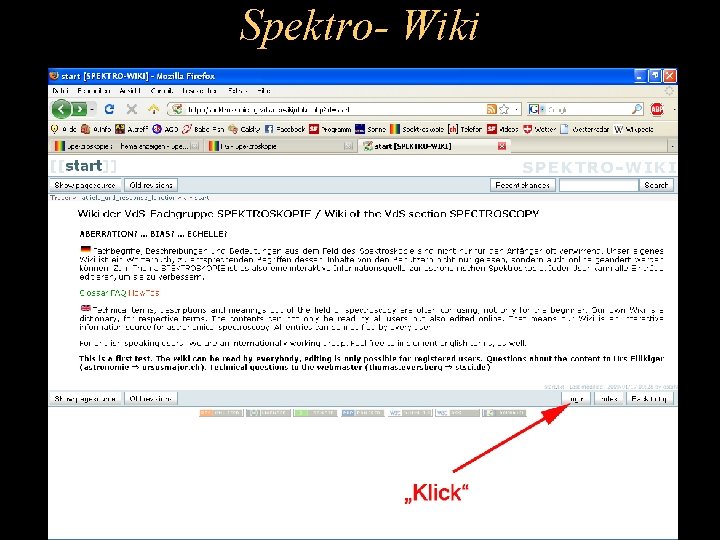The height and width of the screenshot is (540, 720).
Task: Close the second Spektroskopie browser tab
Action: [349, 146]
